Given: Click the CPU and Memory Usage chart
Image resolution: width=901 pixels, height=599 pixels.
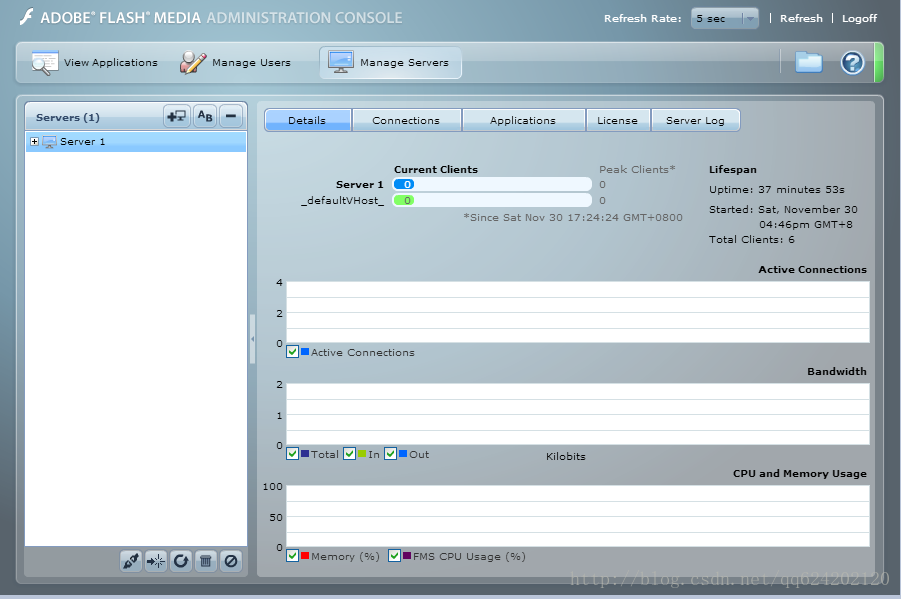Looking at the screenshot, I should pyautogui.click(x=577, y=516).
